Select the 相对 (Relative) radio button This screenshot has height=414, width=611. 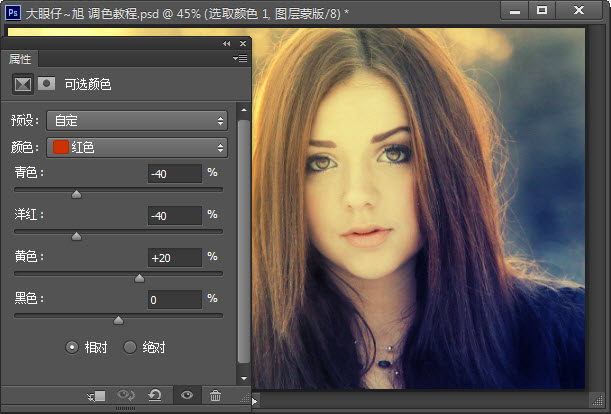[72, 347]
